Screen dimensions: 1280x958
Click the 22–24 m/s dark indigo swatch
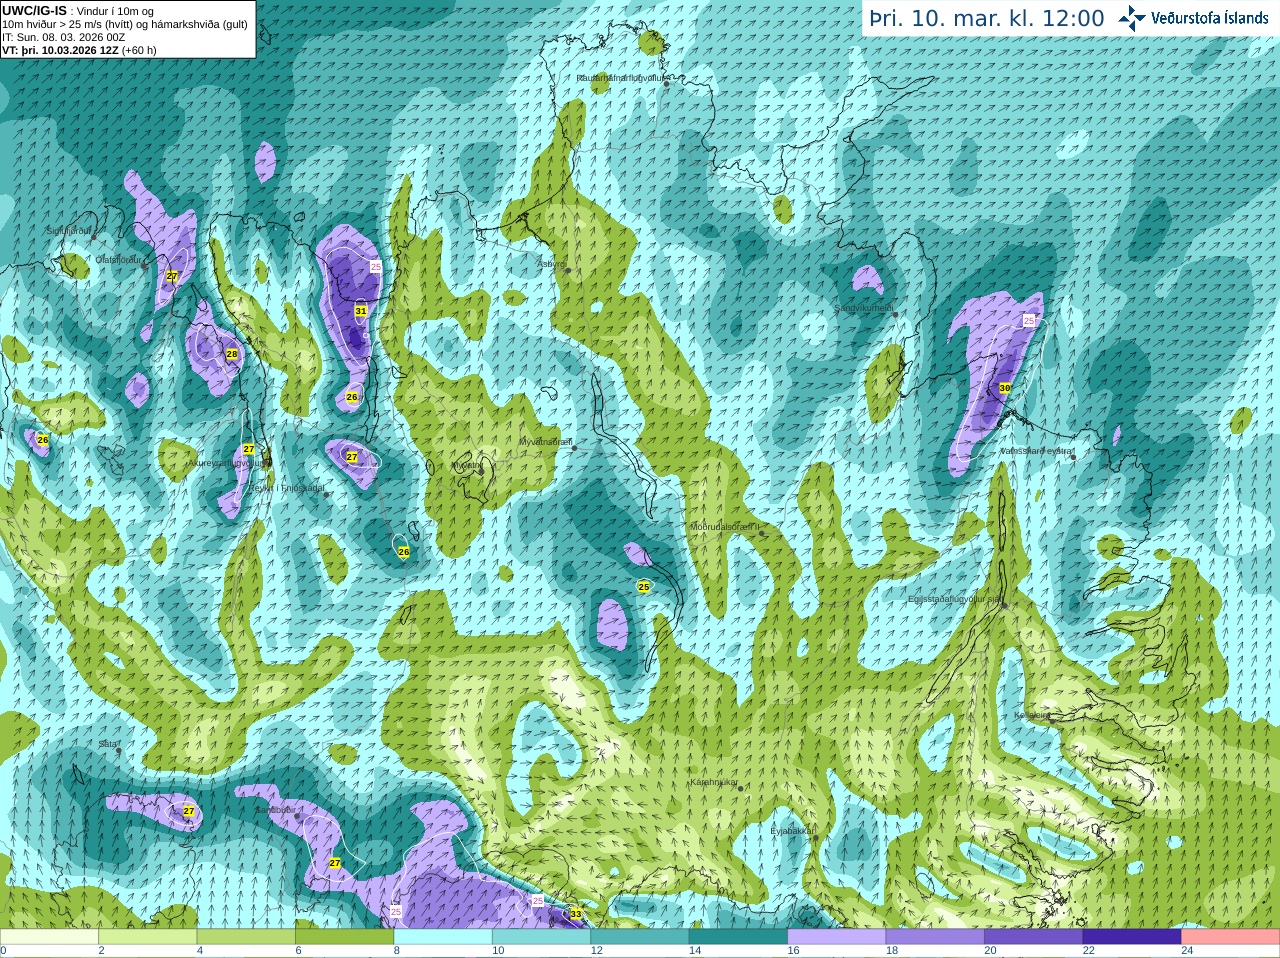pyautogui.click(x=1133, y=937)
